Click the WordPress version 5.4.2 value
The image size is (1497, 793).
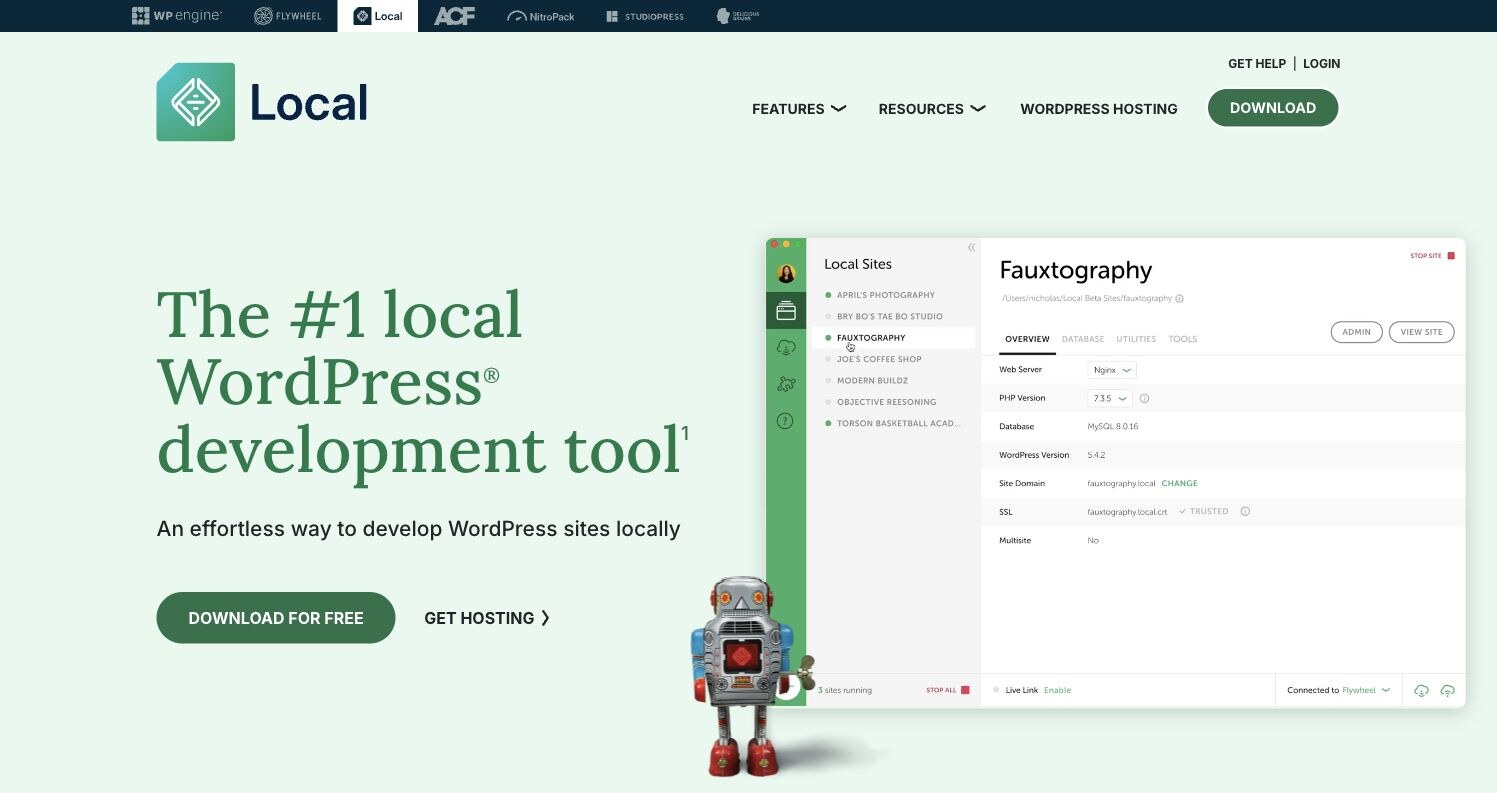click(x=1098, y=455)
